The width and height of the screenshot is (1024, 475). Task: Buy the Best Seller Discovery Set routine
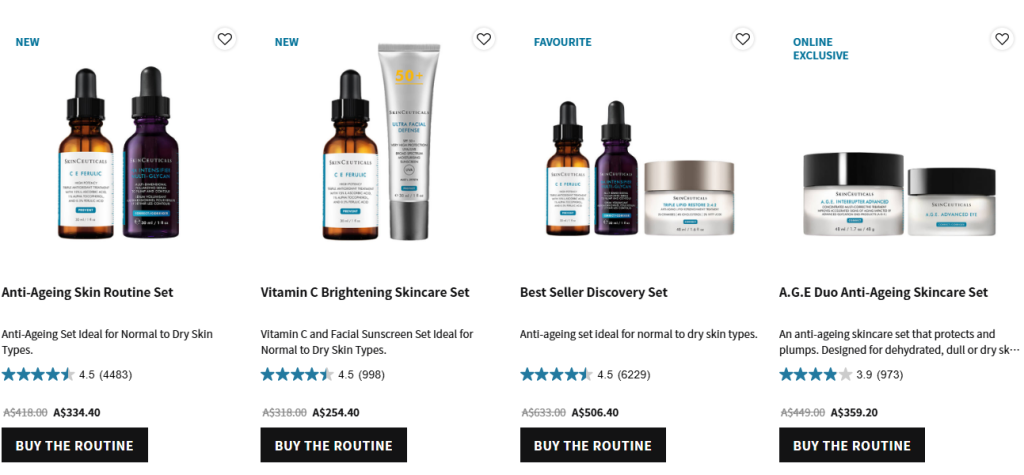[593, 446]
